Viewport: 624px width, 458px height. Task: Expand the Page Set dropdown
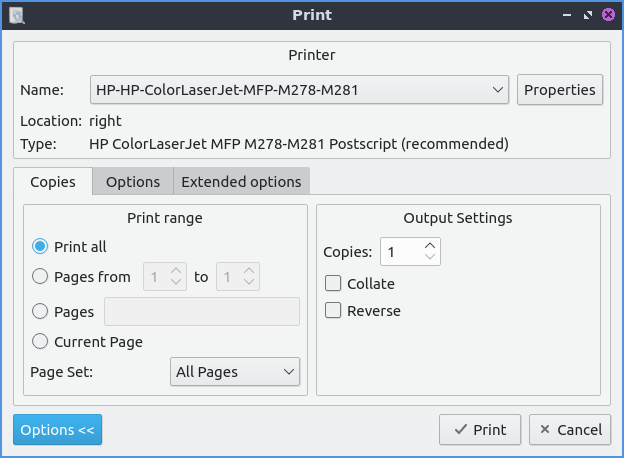235,372
